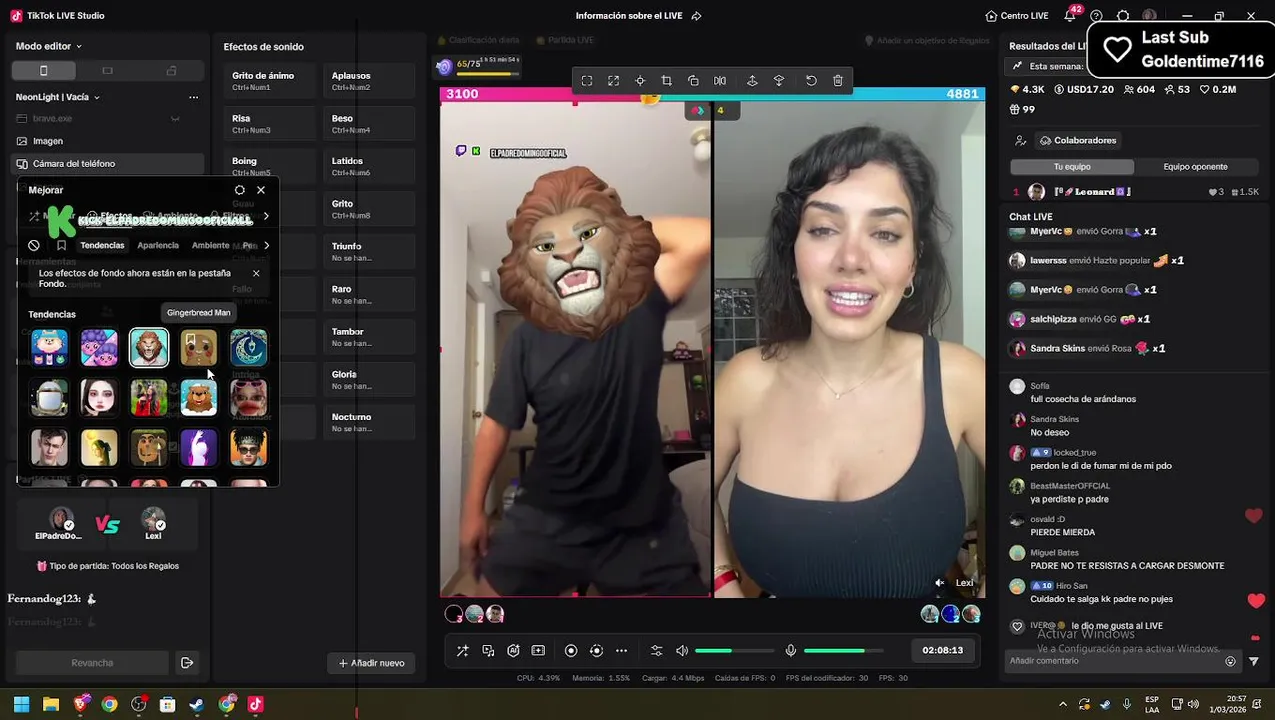
Task: Switch to the Tendencias tab
Action: pos(102,245)
